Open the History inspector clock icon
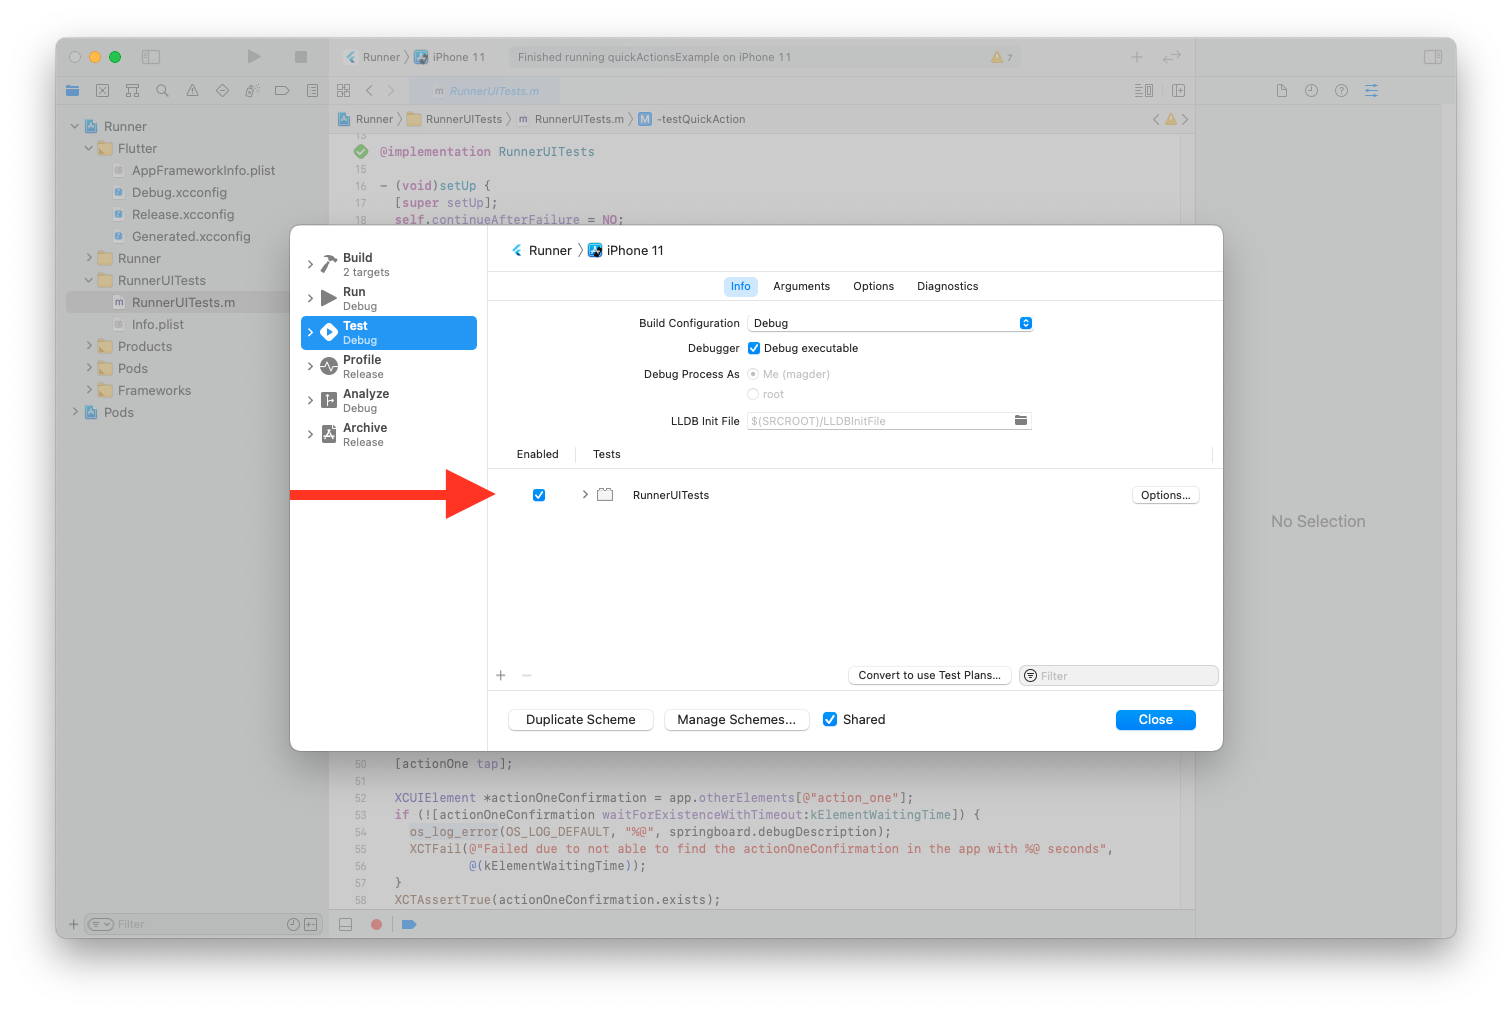Viewport: 1512px width, 1012px height. click(1311, 91)
